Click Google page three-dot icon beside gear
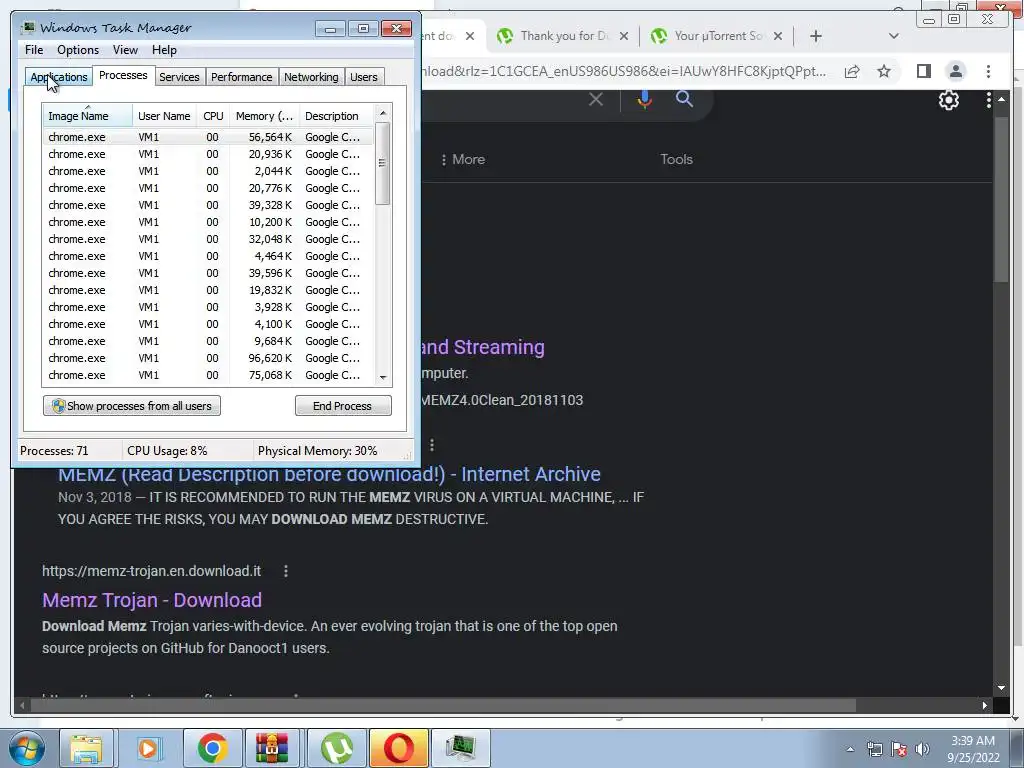The image size is (1024, 768). (988, 100)
